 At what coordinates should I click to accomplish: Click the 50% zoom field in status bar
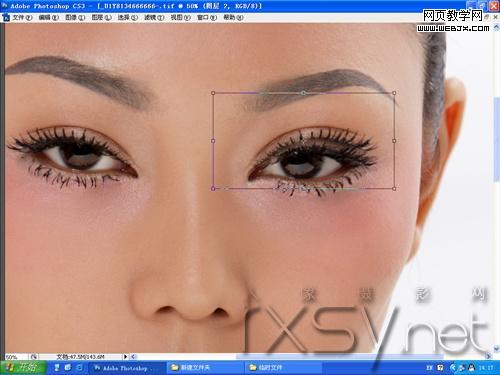(16, 357)
